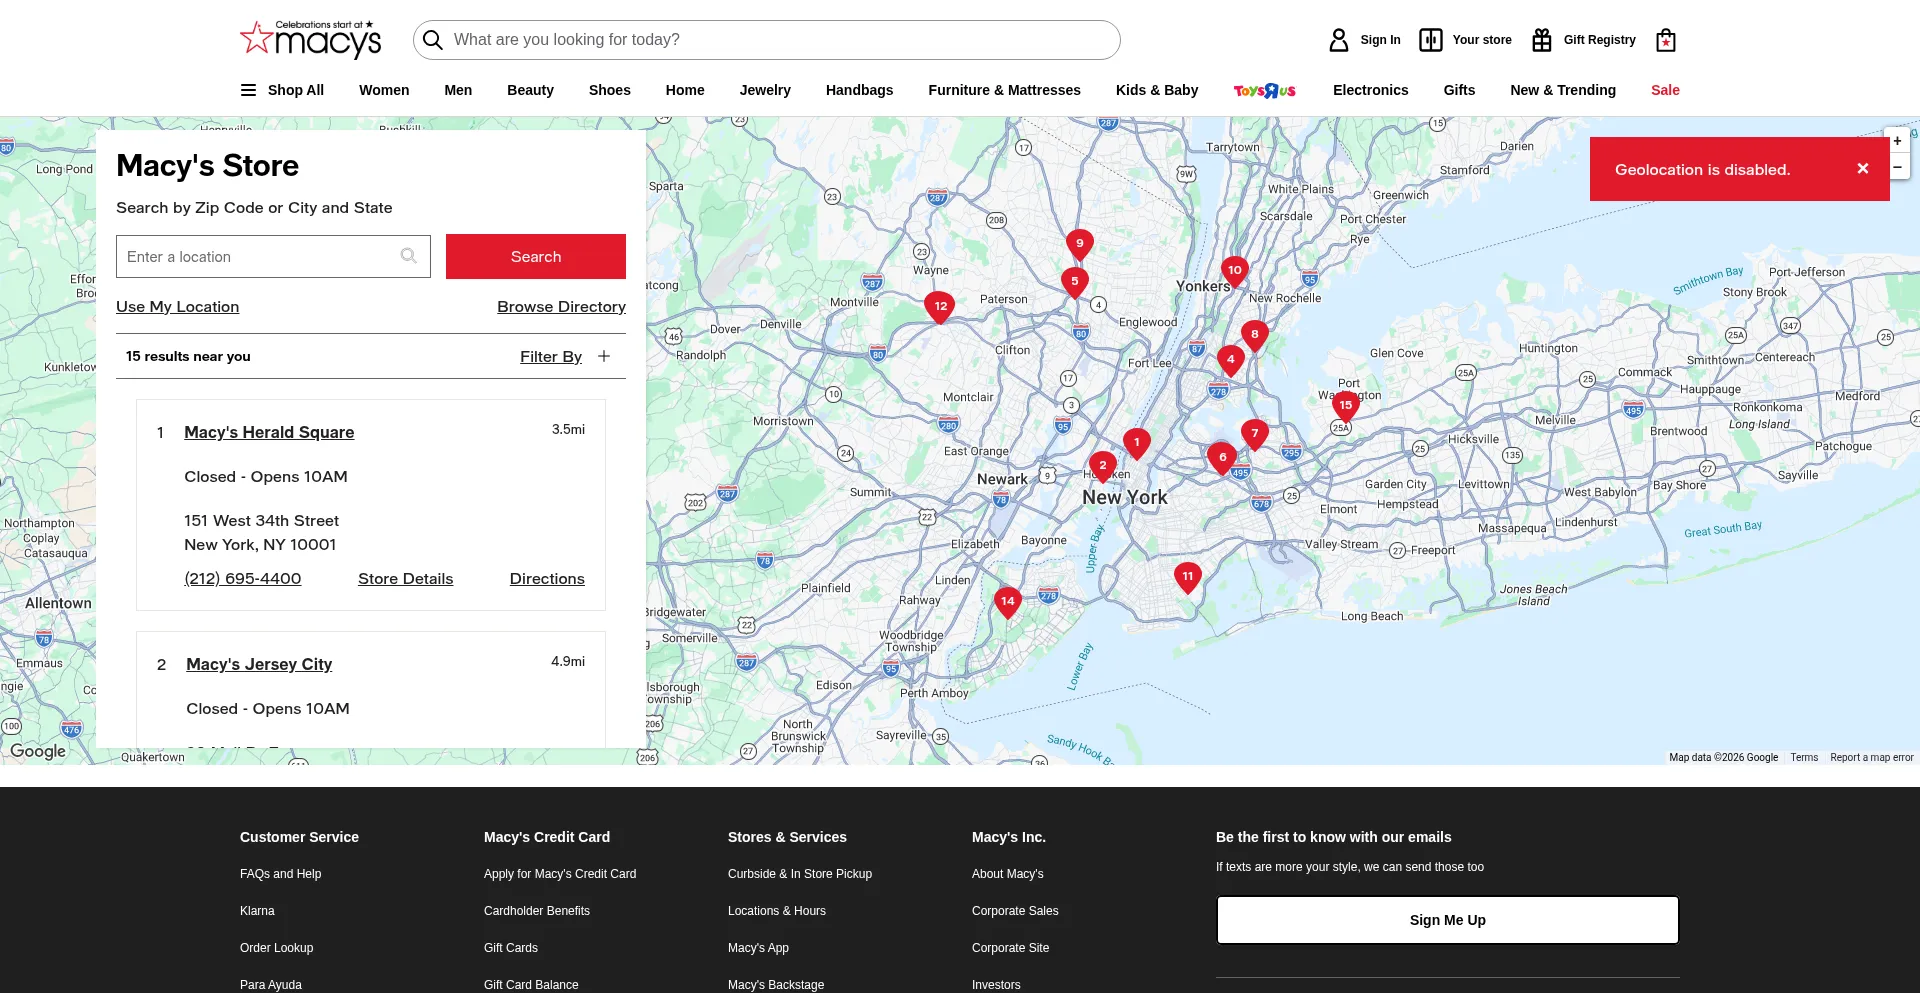The width and height of the screenshot is (1920, 993).
Task: Click the Toys R Us logo
Action: pyautogui.click(x=1265, y=90)
